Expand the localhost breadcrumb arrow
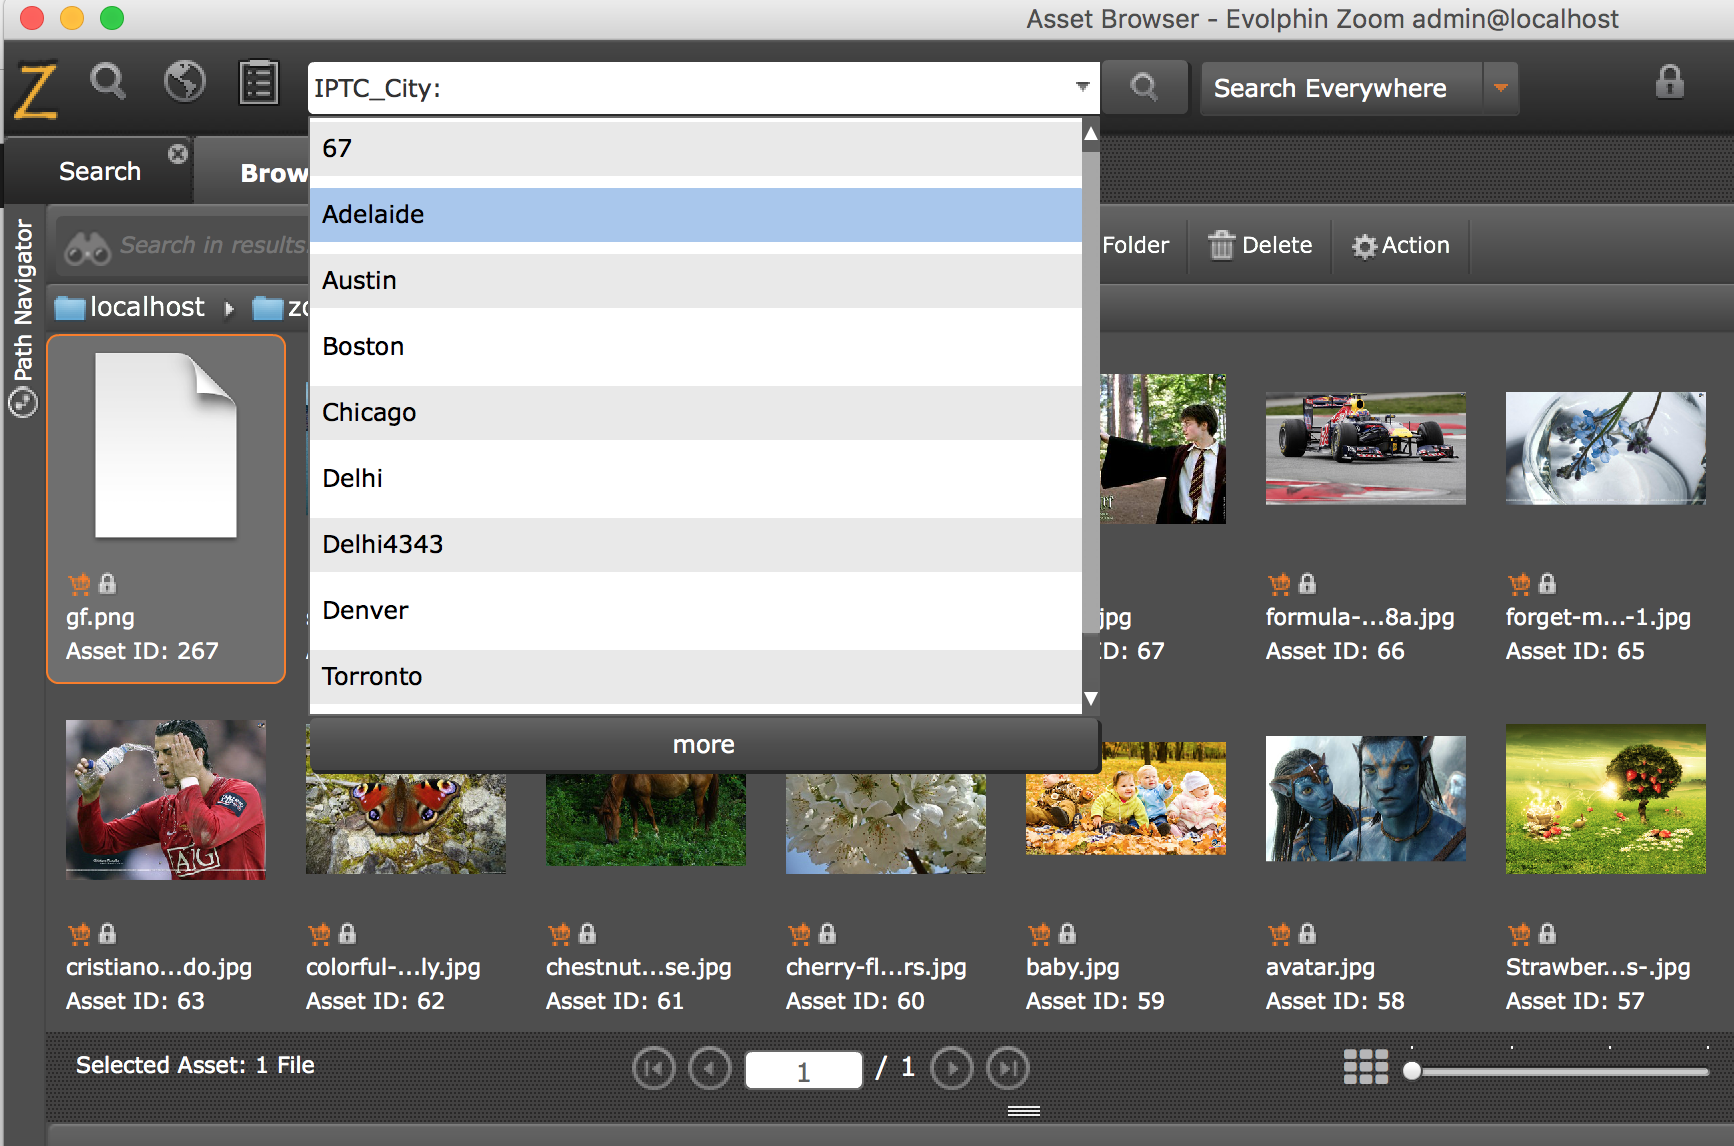 [229, 308]
